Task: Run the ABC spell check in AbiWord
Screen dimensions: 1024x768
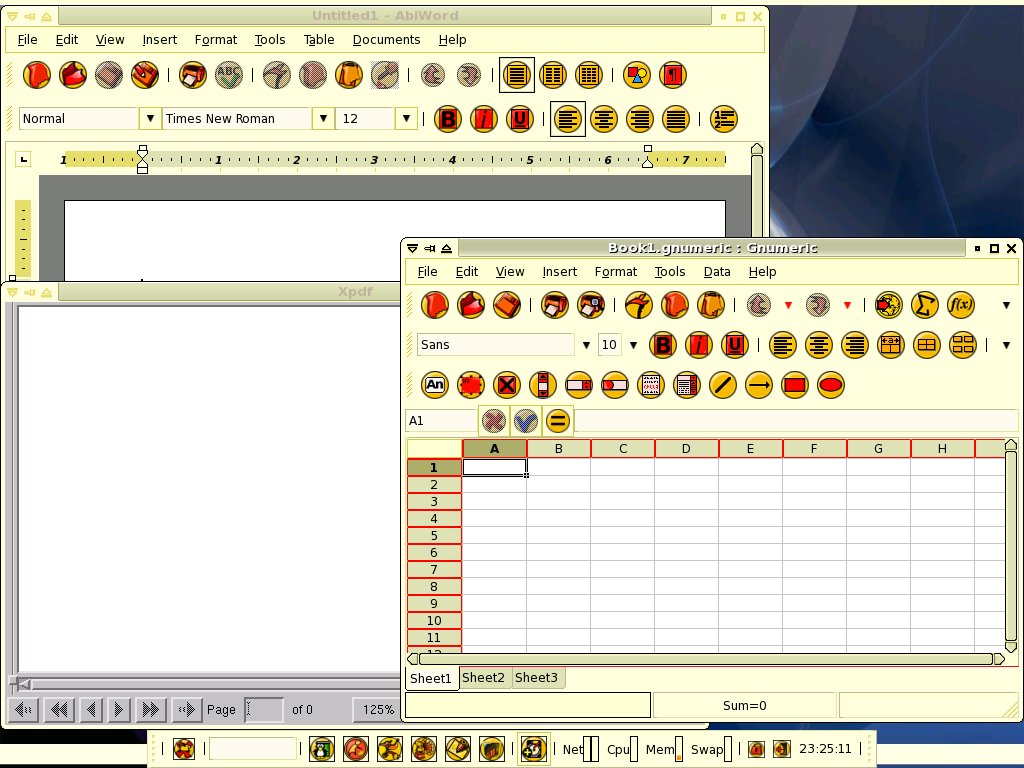Action: (229, 75)
